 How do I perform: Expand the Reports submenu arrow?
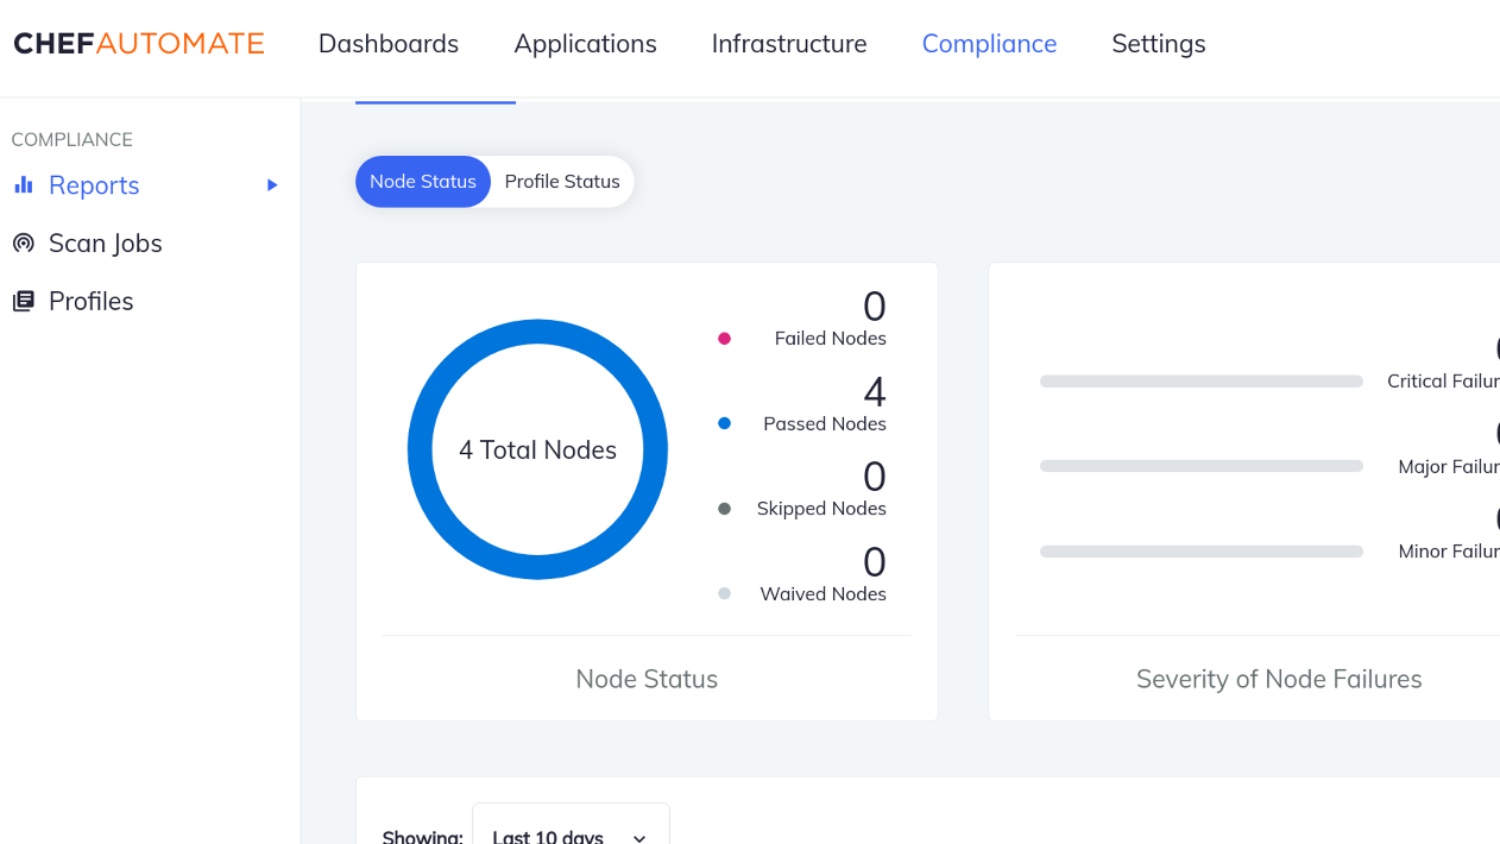pyautogui.click(x=271, y=185)
